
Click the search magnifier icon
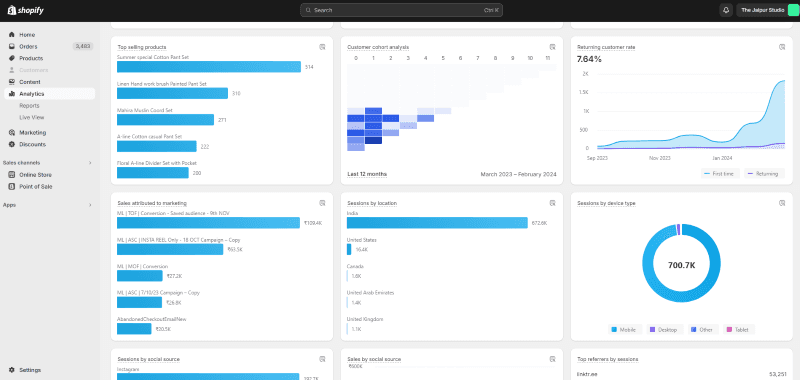pos(308,10)
